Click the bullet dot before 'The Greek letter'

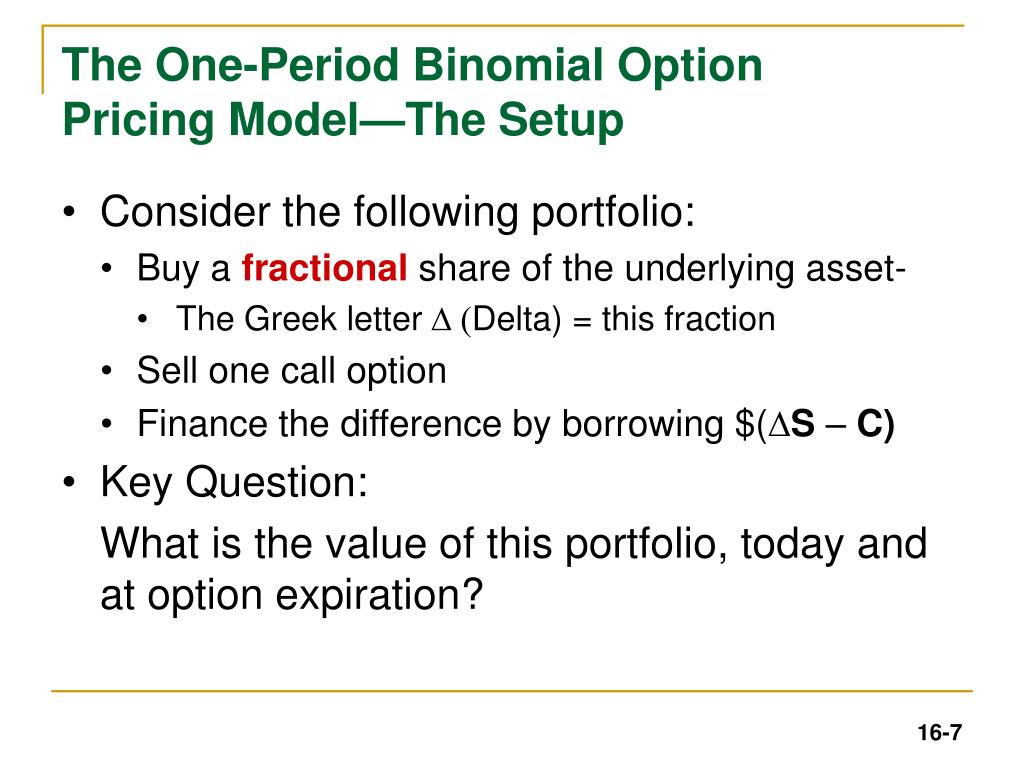point(143,319)
